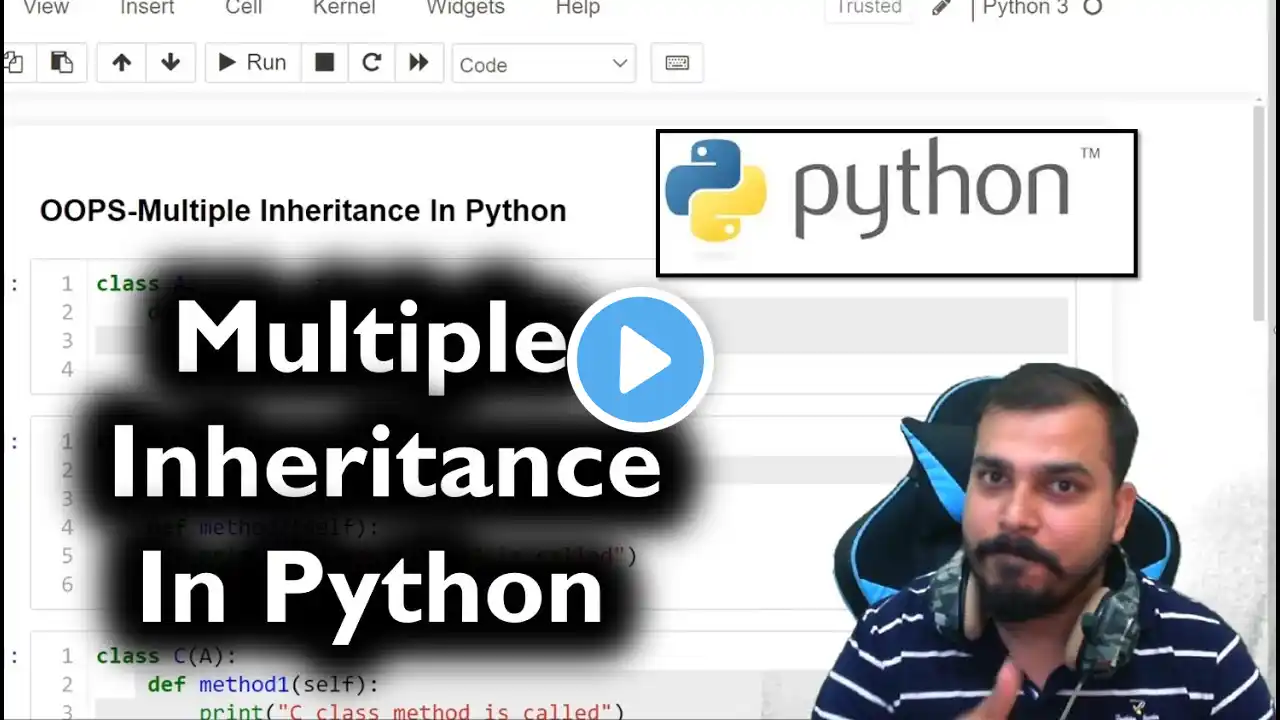The height and width of the screenshot is (720, 1280).
Task: Click the line "def method1(self):"
Action: pyautogui.click(x=263, y=685)
